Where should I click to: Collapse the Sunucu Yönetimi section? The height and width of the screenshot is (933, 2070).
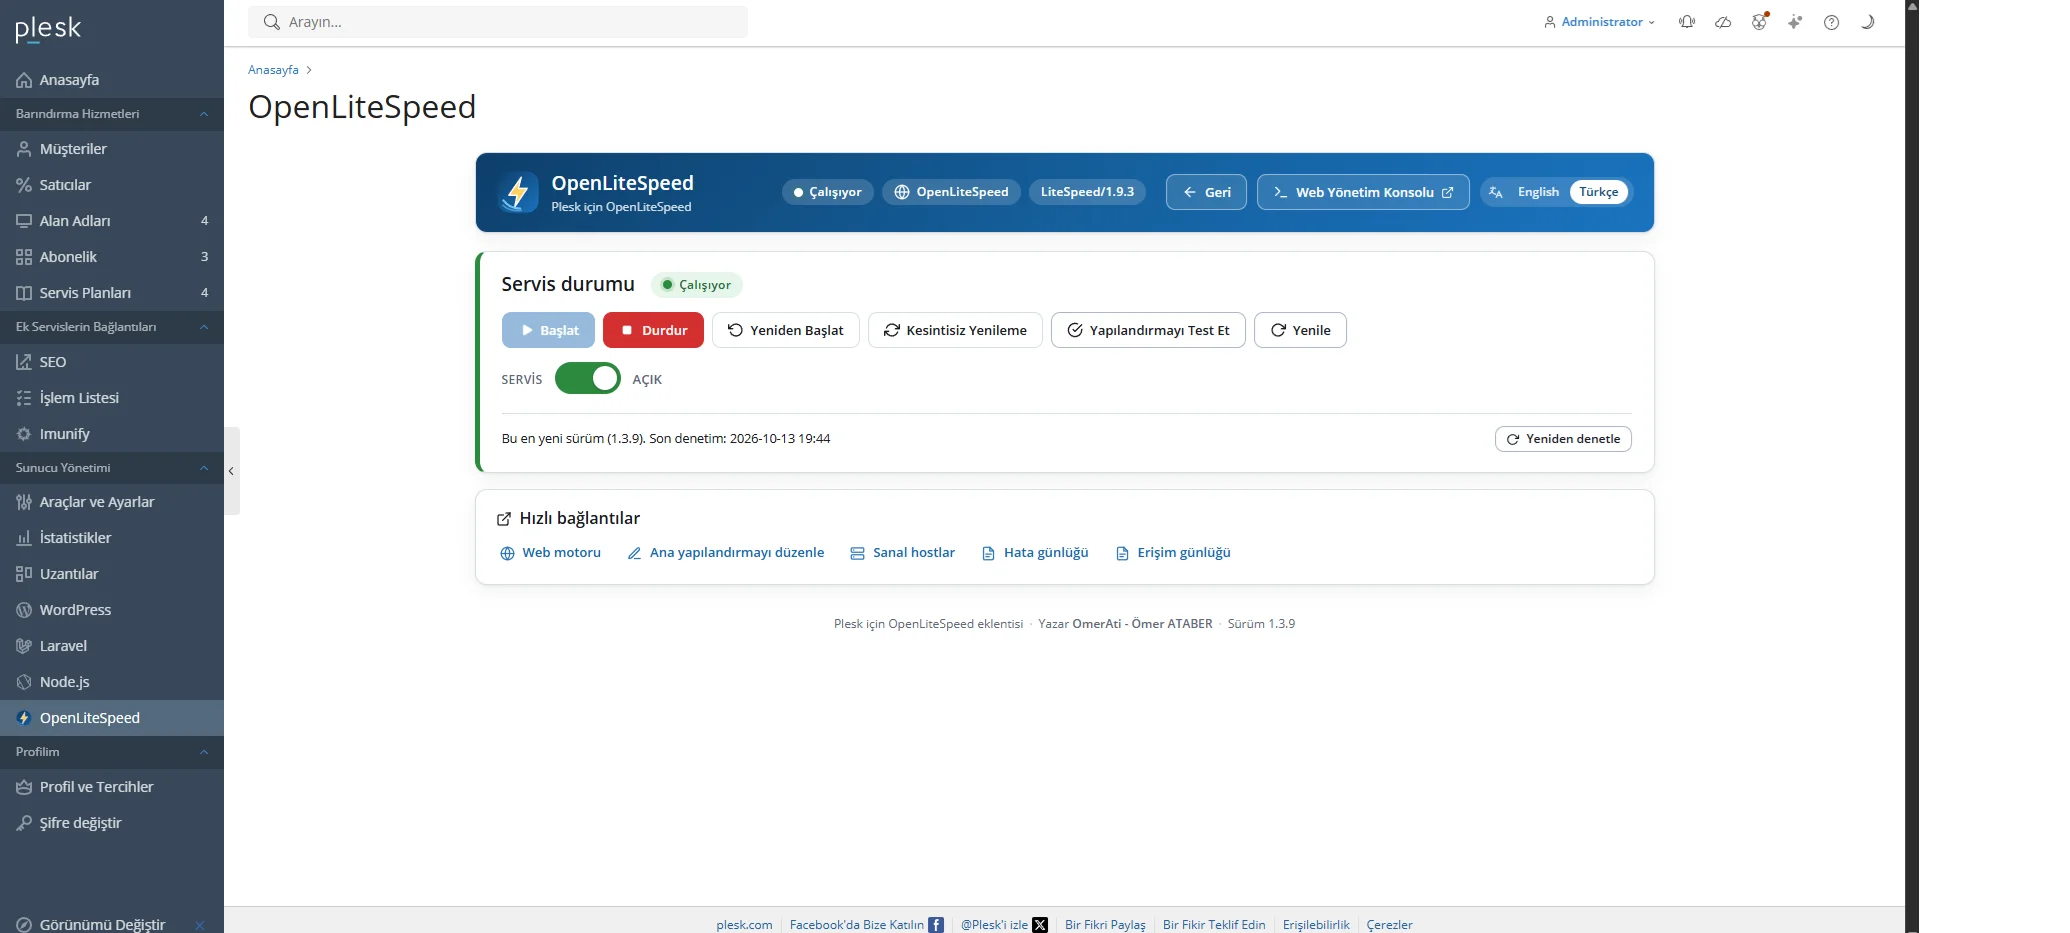(112, 468)
